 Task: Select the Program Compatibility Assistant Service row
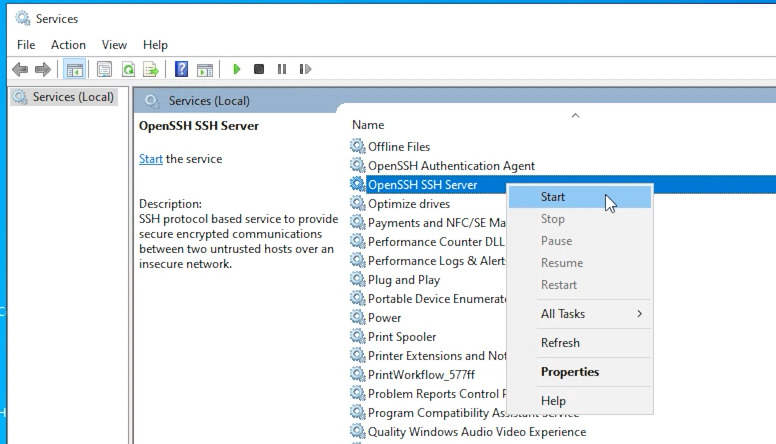tap(473, 413)
